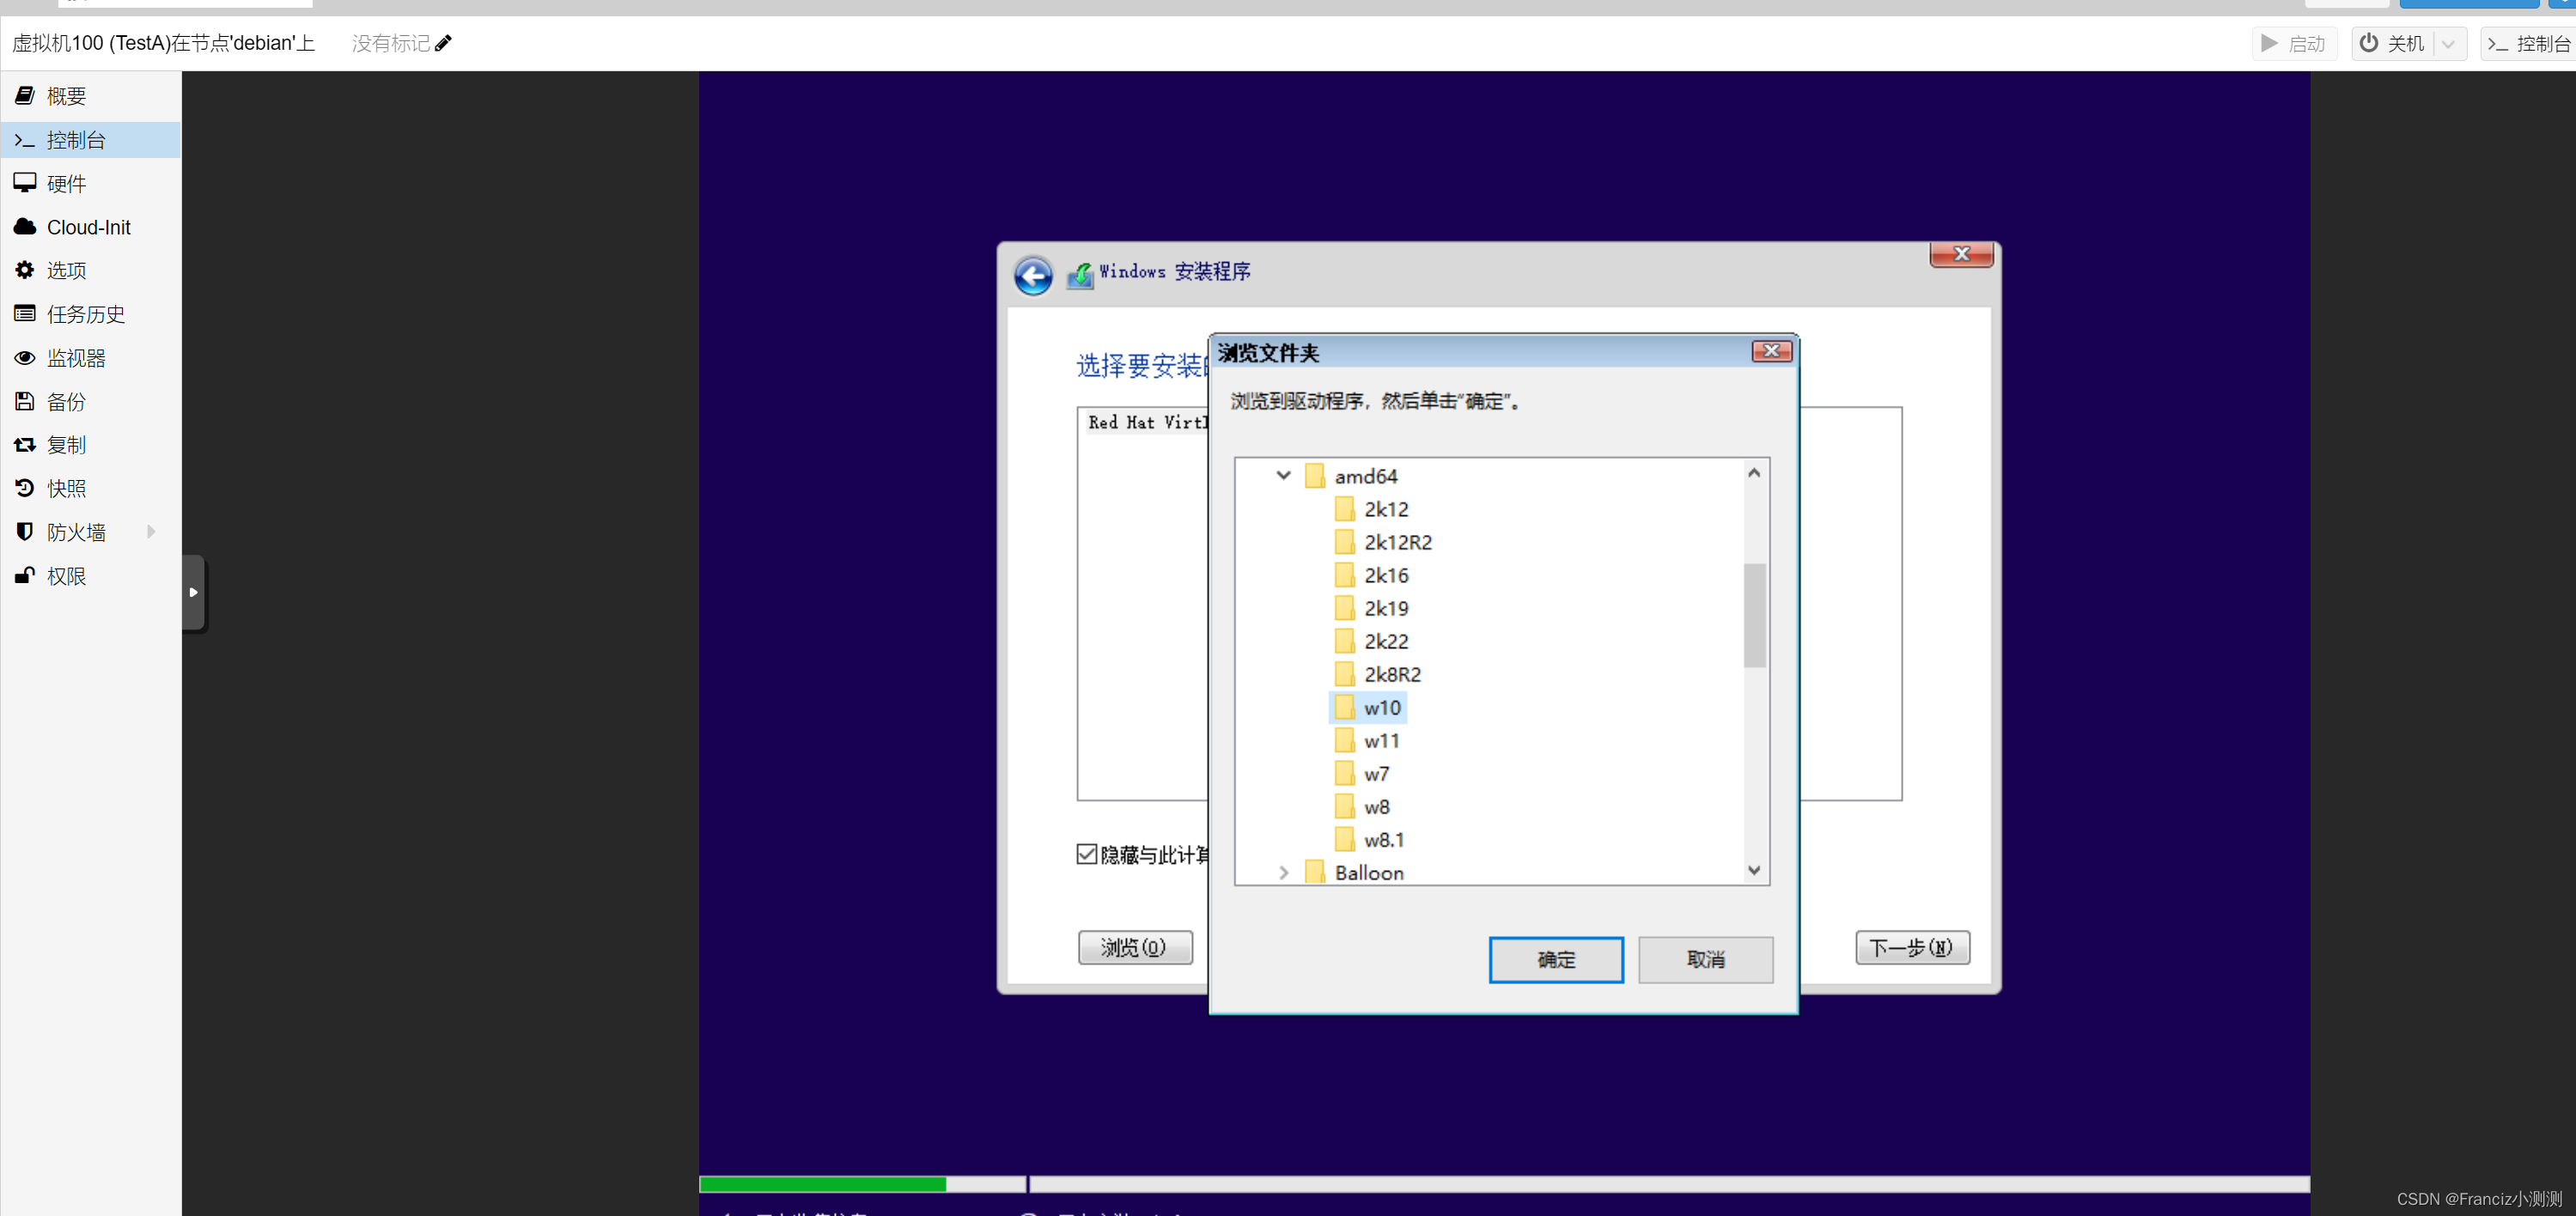
Task: Click the 关机 shutdown button
Action: 2392,43
